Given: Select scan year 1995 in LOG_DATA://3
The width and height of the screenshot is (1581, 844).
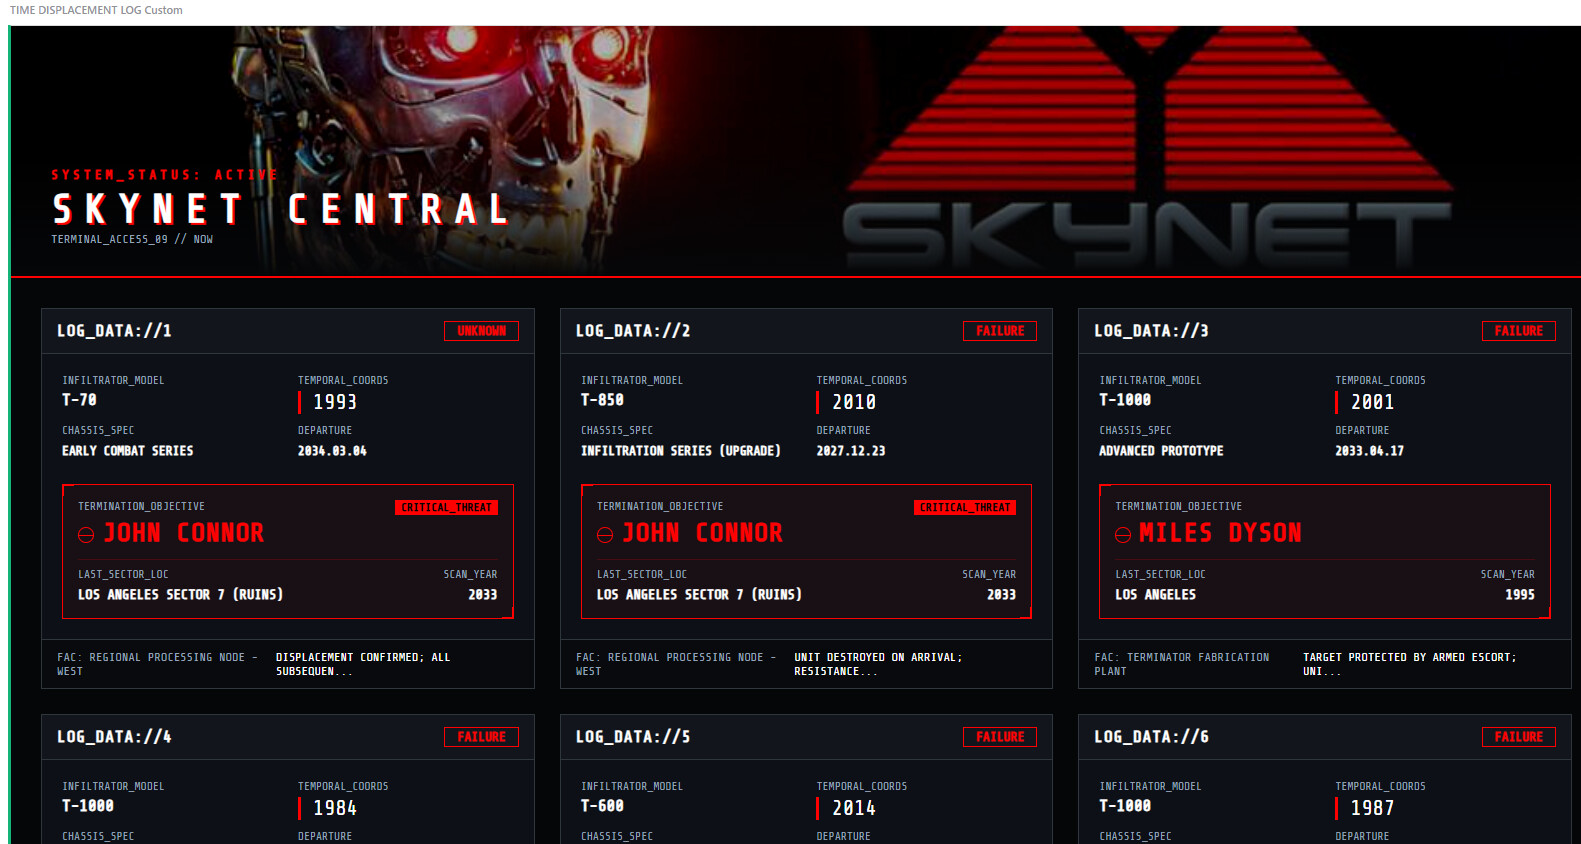Looking at the screenshot, I should click(1520, 595).
